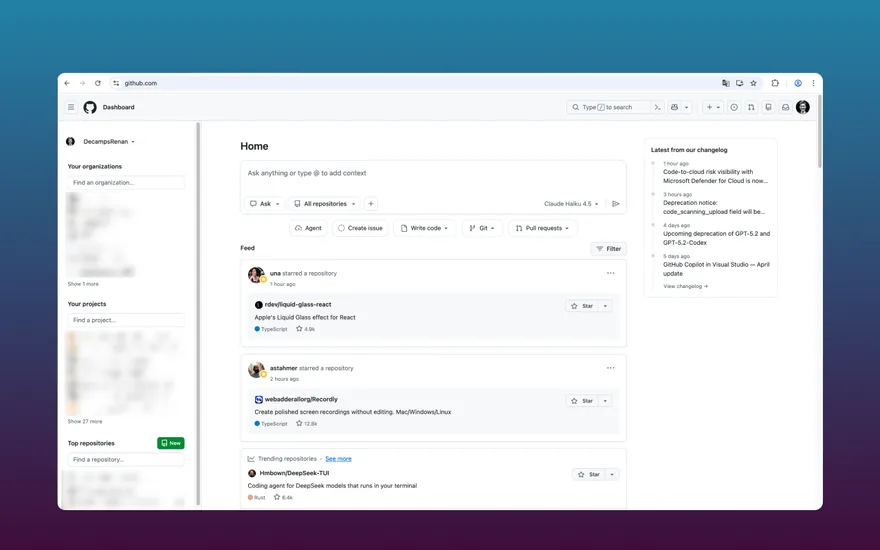Image resolution: width=880 pixels, height=550 pixels.
Task: Click See more trending repositories link
Action: pos(338,459)
